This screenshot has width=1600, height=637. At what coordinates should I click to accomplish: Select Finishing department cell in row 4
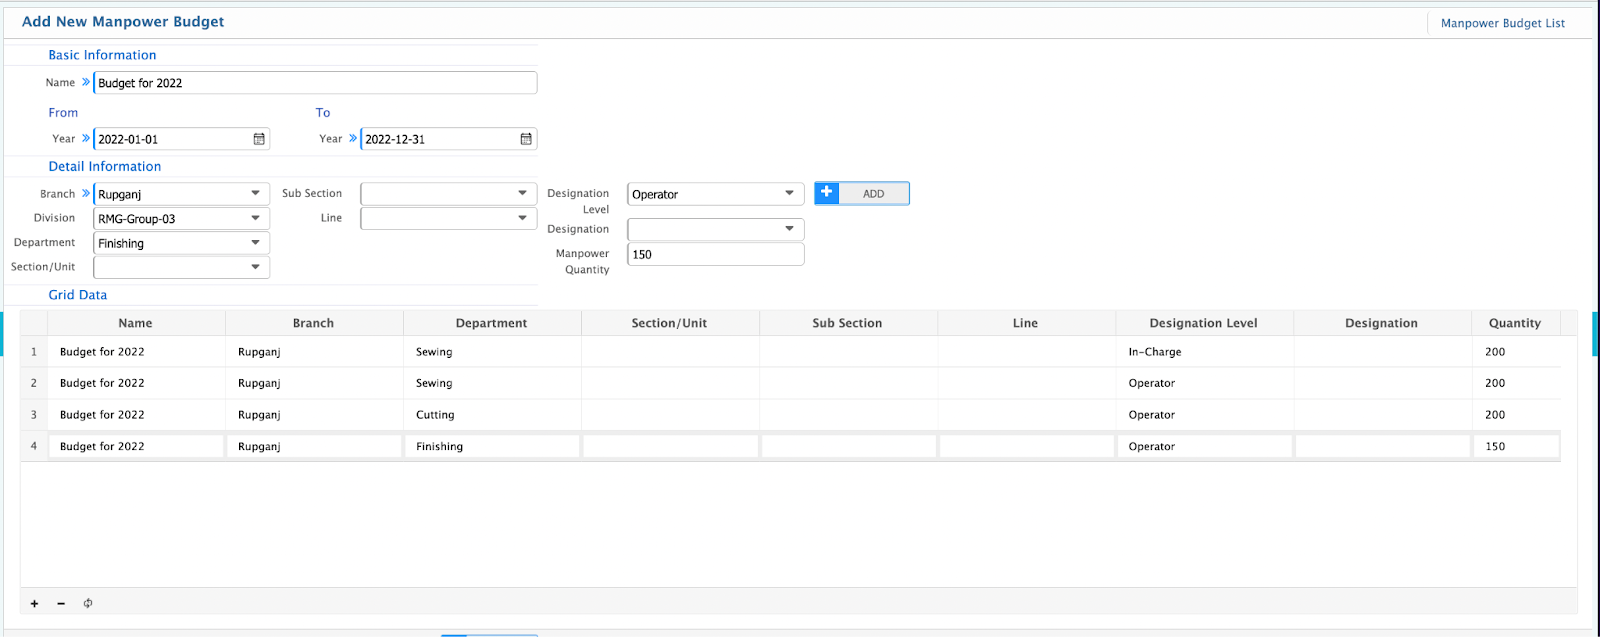point(492,446)
